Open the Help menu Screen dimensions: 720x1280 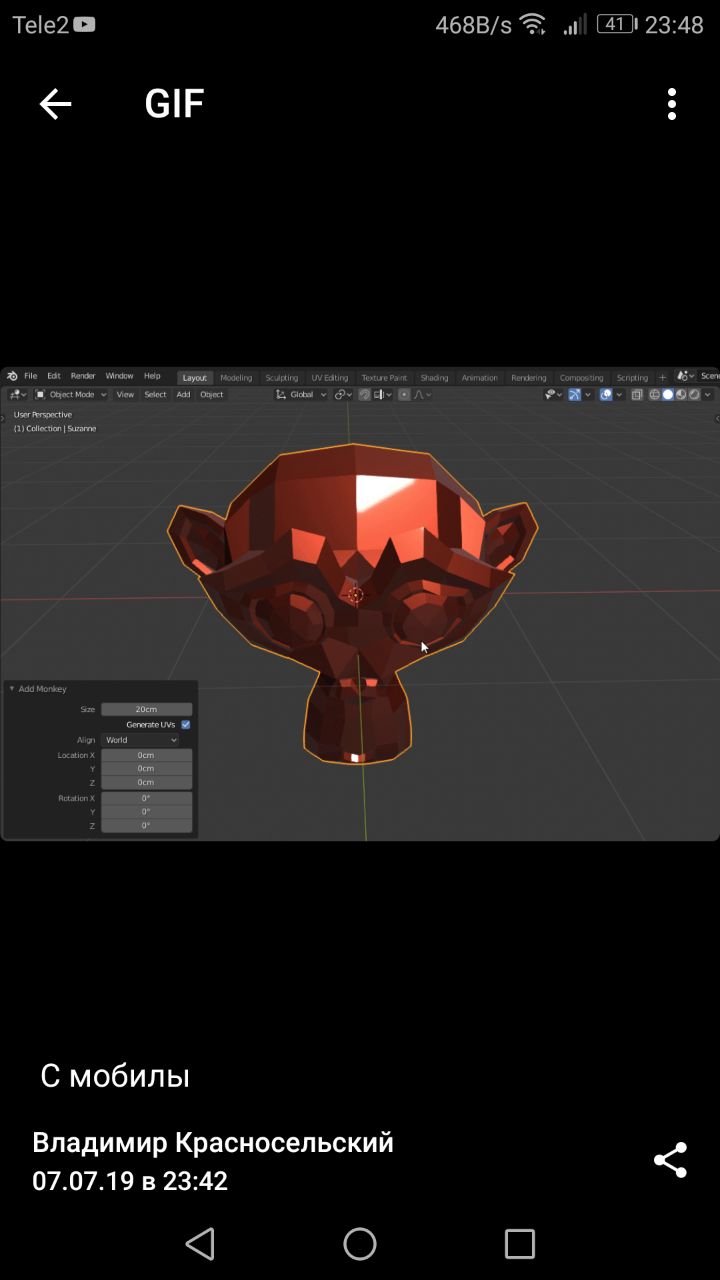(x=152, y=376)
